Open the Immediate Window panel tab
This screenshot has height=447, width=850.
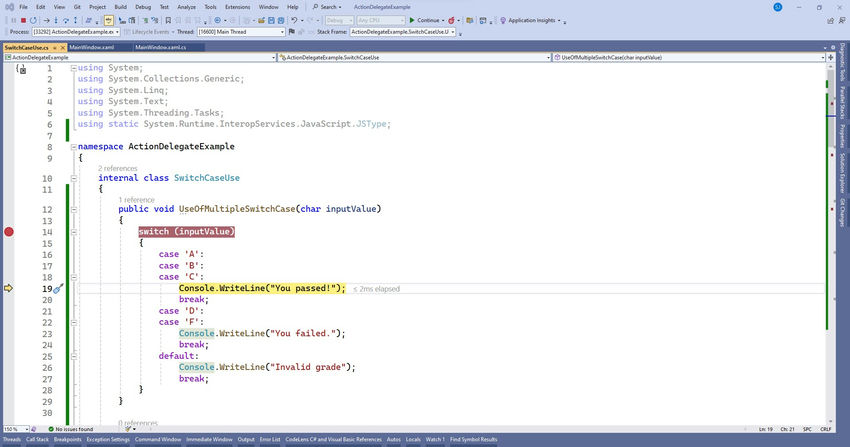[210, 439]
